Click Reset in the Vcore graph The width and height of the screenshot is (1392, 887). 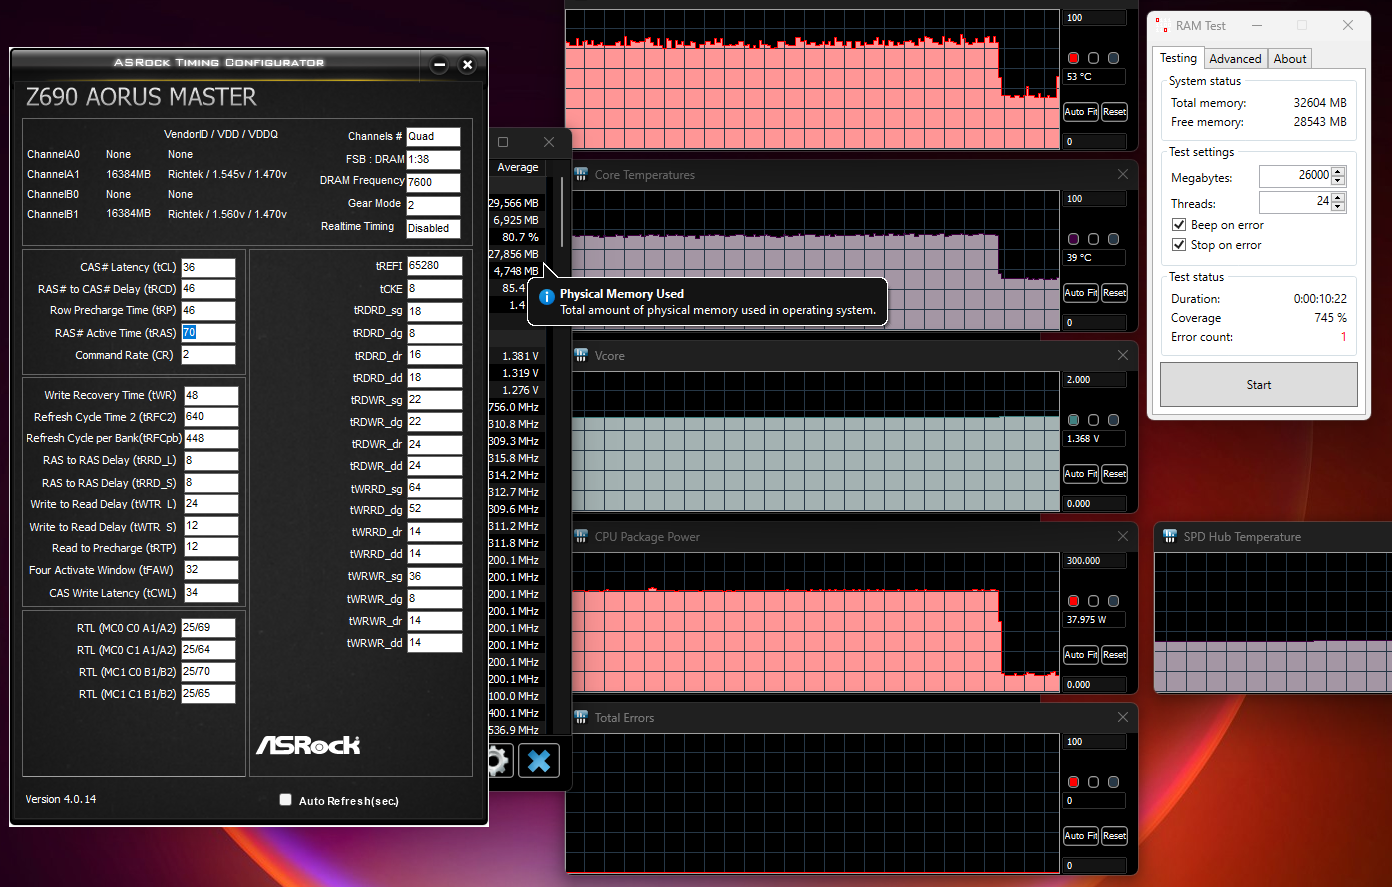click(x=1114, y=474)
